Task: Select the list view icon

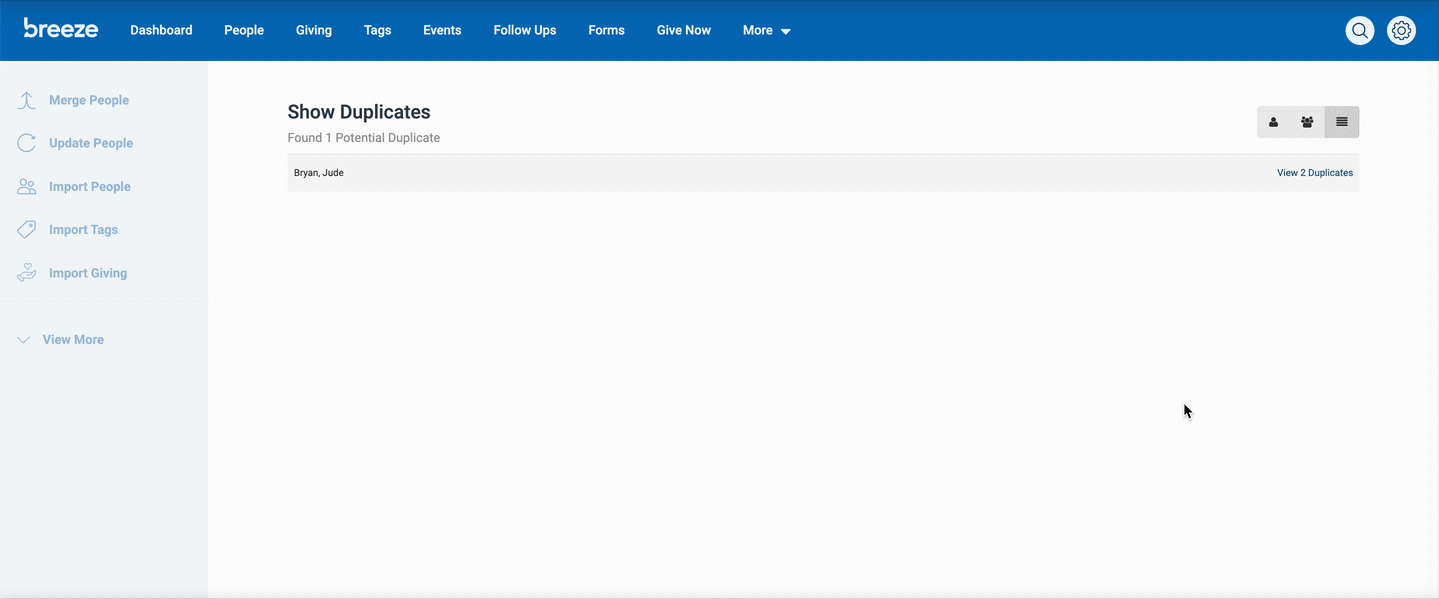Action: coord(1342,122)
